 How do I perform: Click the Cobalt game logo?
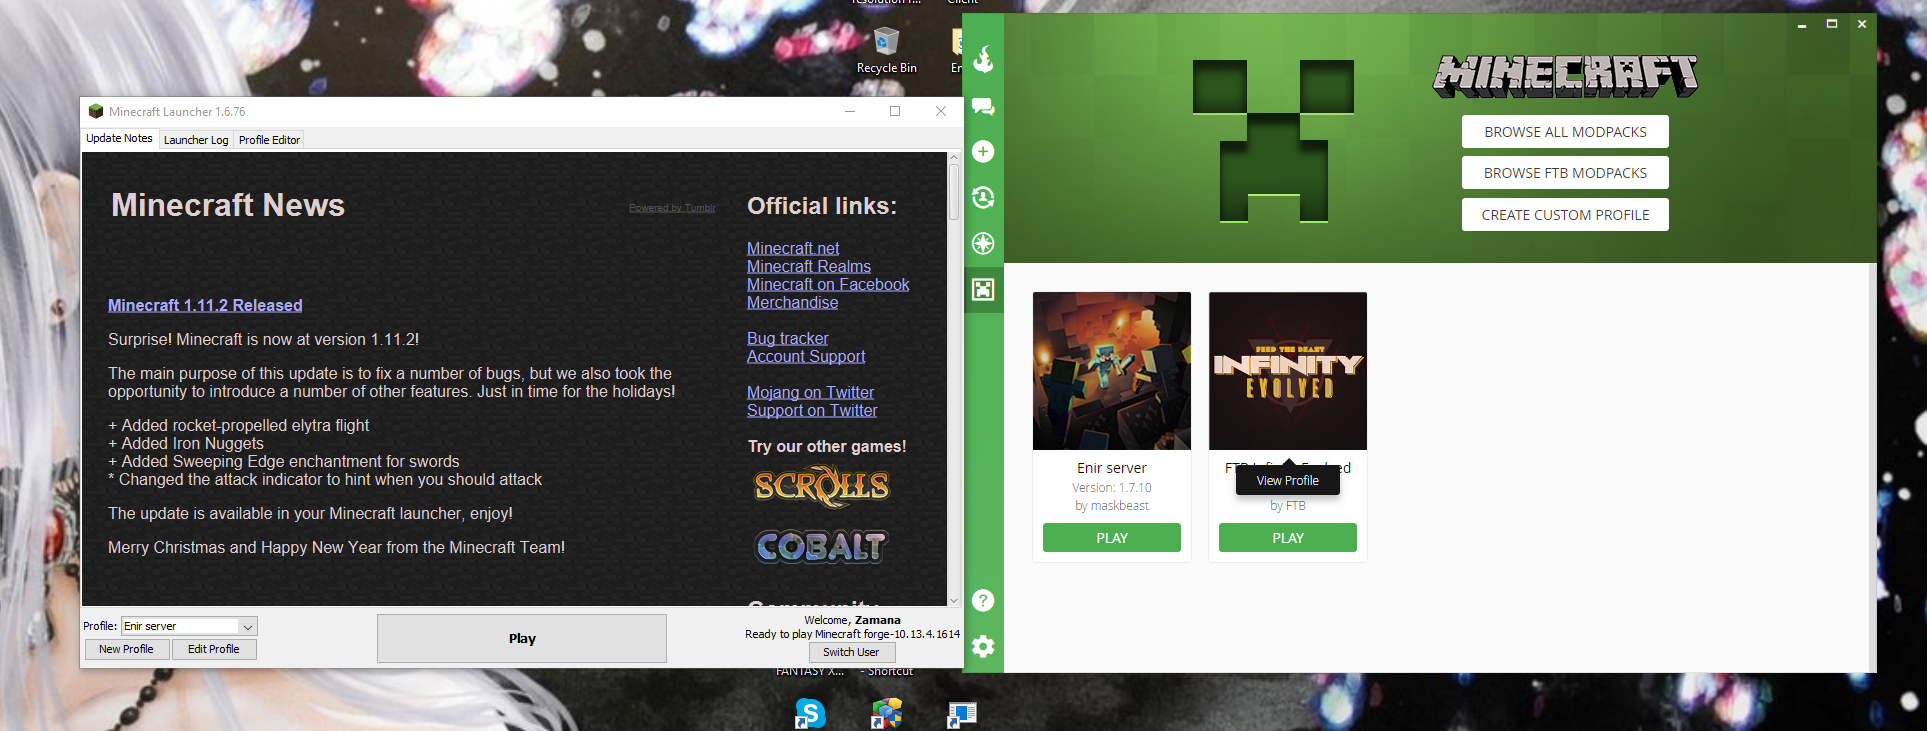pos(821,546)
